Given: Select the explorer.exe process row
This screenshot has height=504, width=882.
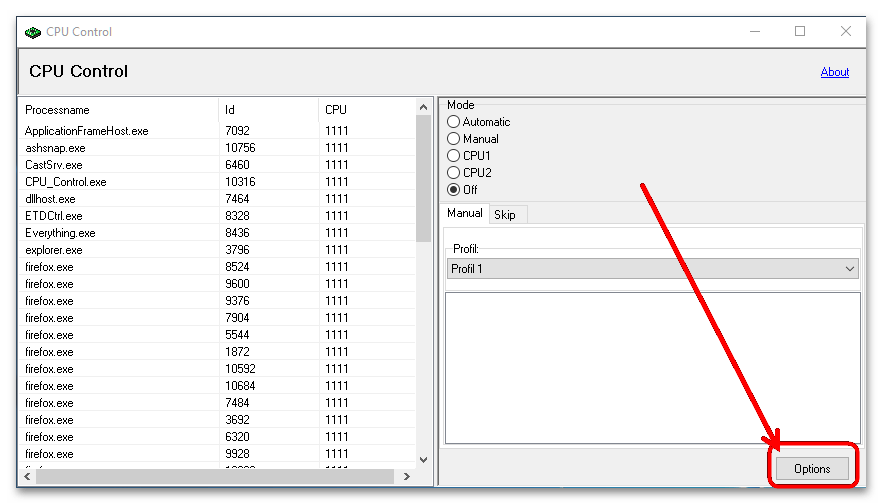Looking at the screenshot, I should click(54, 250).
